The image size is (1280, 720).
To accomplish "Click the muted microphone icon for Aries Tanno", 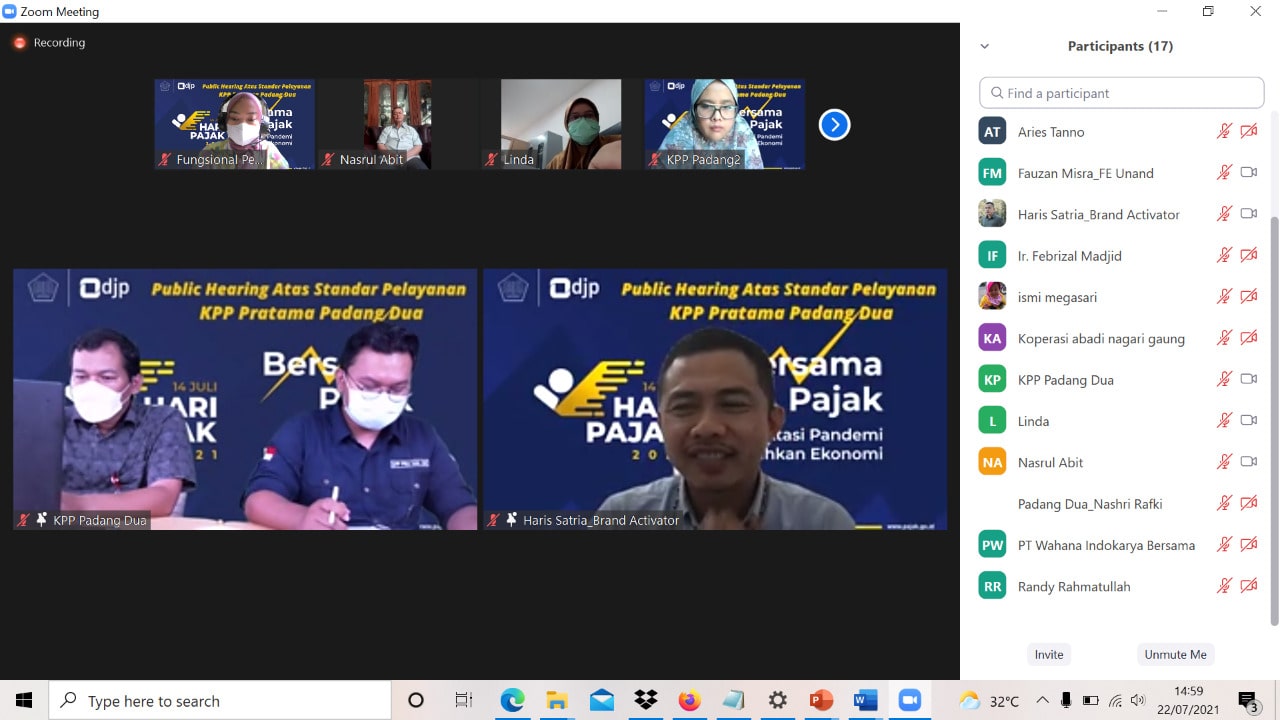I will point(1224,131).
